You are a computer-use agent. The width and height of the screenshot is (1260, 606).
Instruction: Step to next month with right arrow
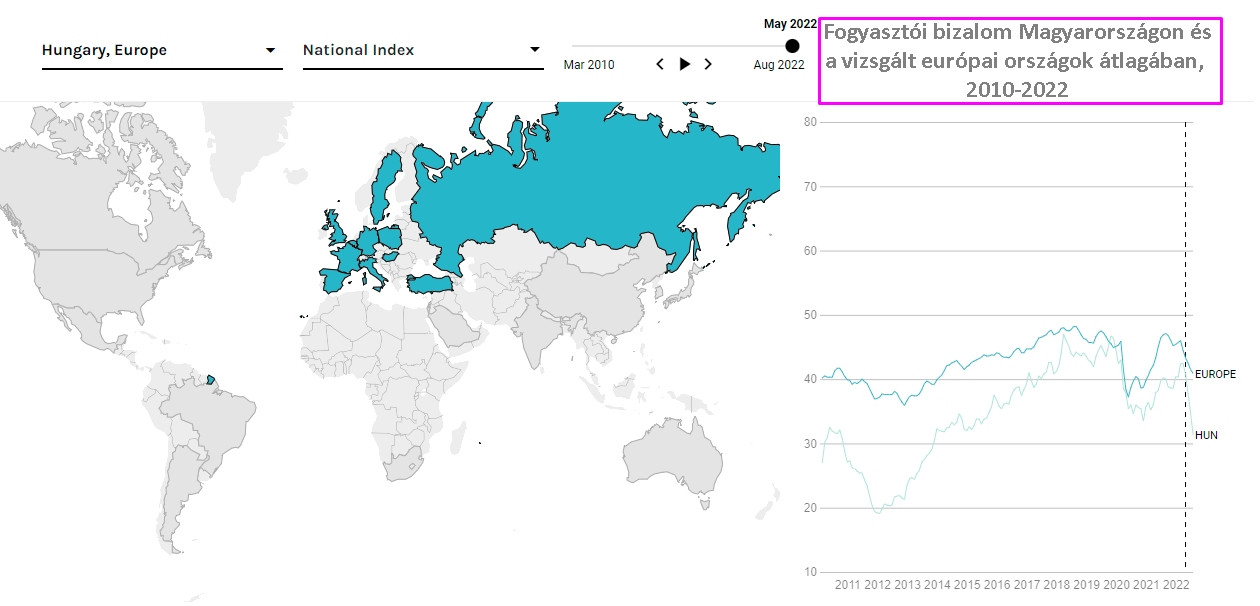(708, 64)
